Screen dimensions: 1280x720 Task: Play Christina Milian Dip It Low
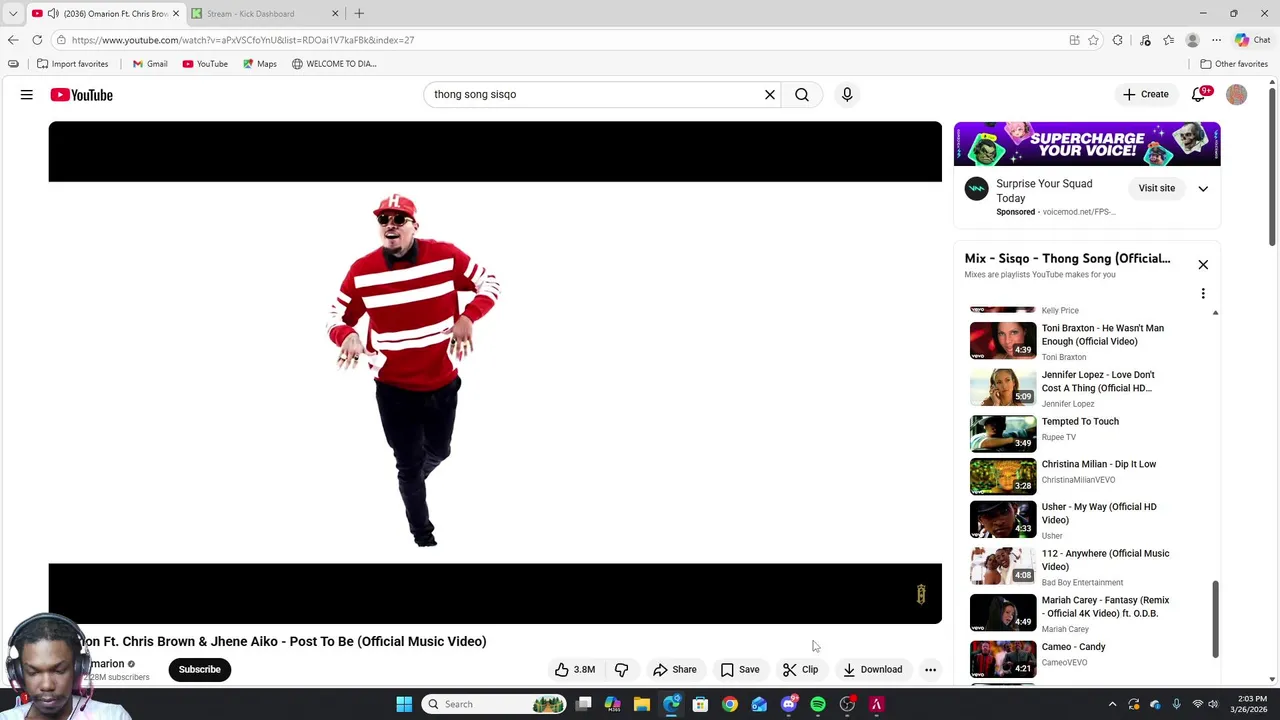click(1087, 476)
